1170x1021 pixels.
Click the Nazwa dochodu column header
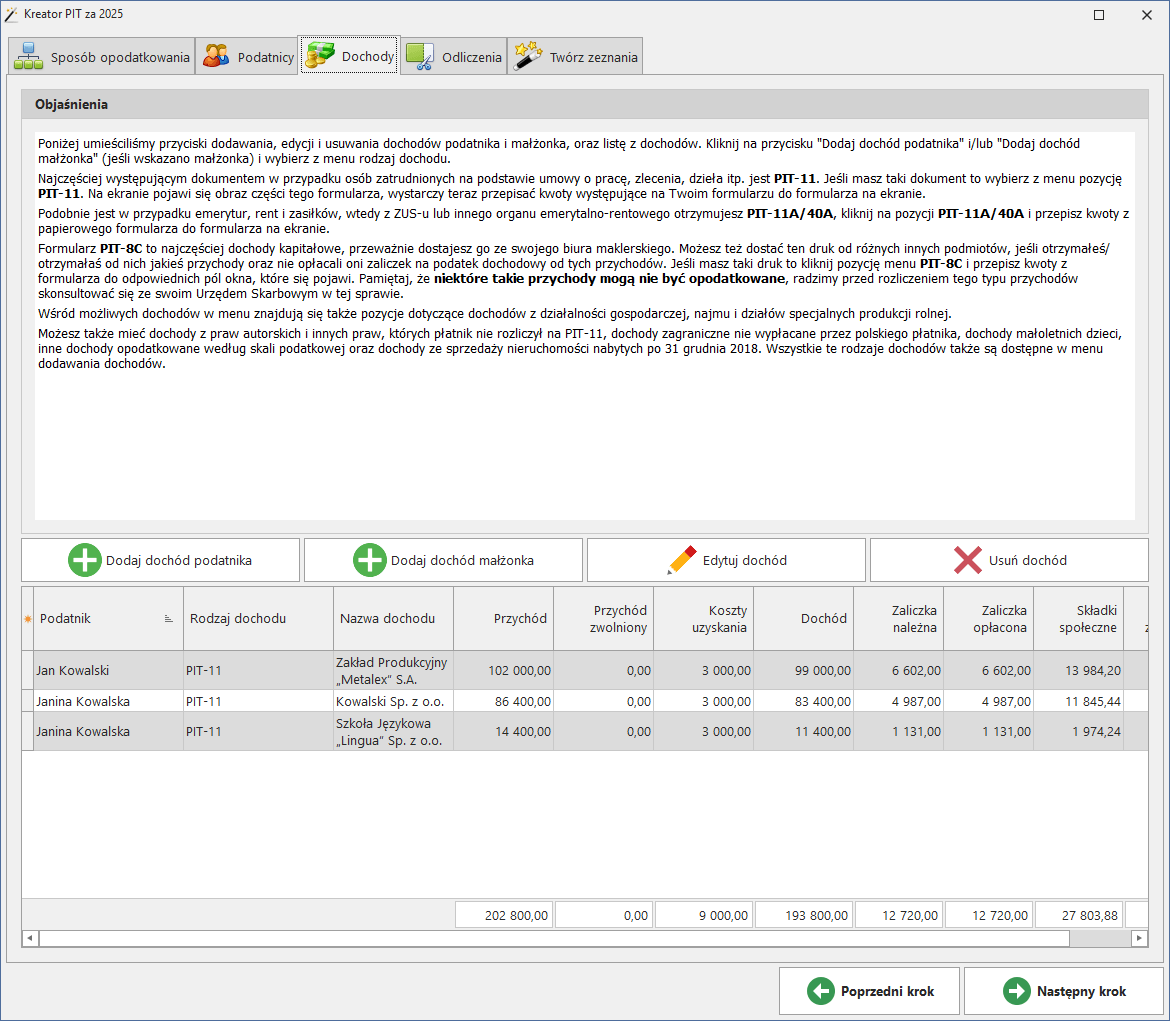coord(393,619)
